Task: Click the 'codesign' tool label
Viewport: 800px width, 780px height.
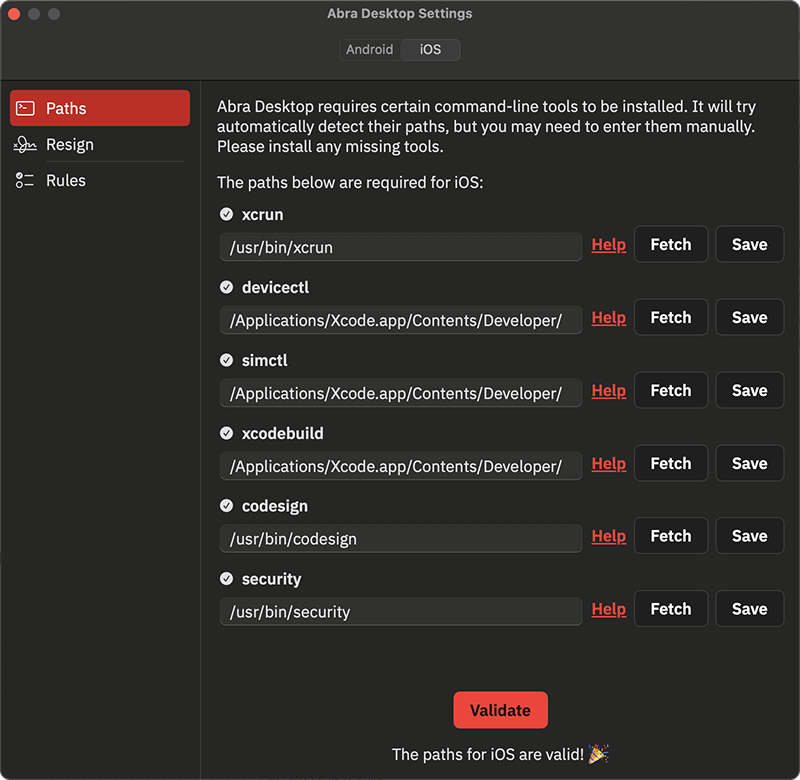Action: [274, 506]
